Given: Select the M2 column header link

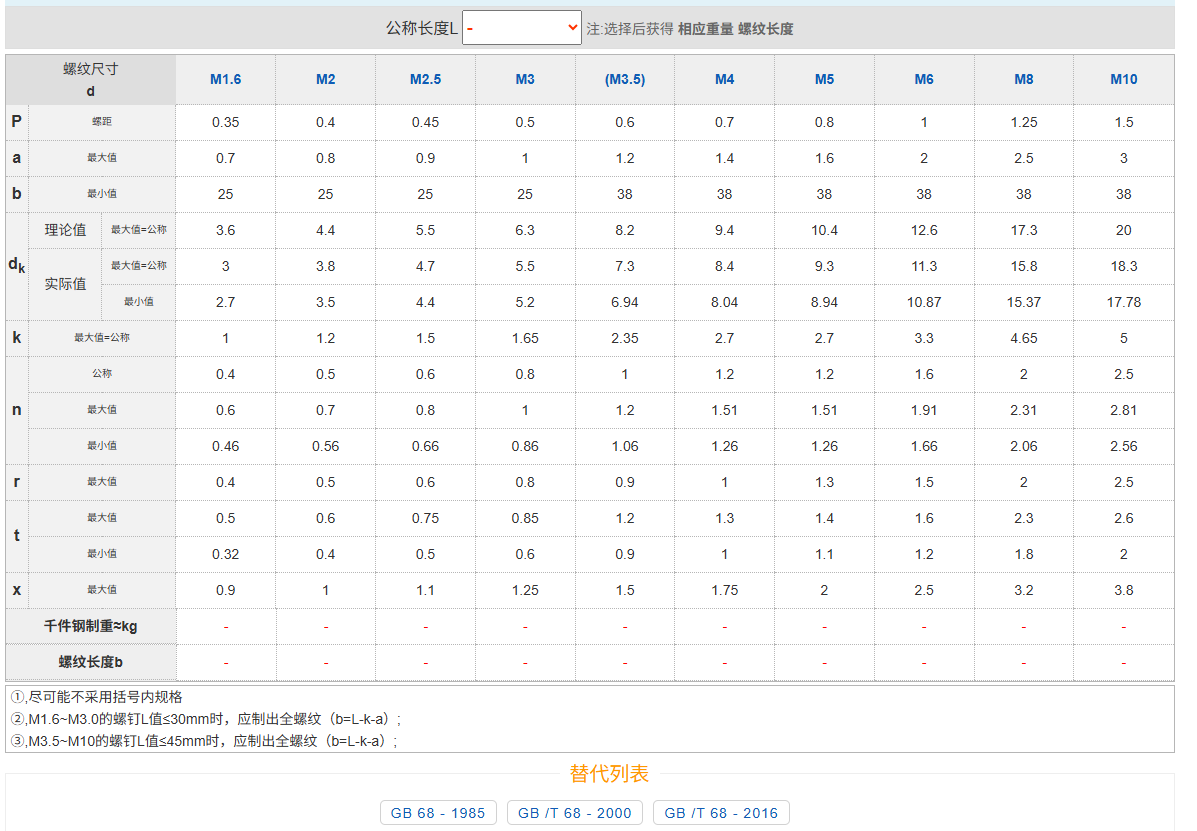Looking at the screenshot, I should 325,79.
